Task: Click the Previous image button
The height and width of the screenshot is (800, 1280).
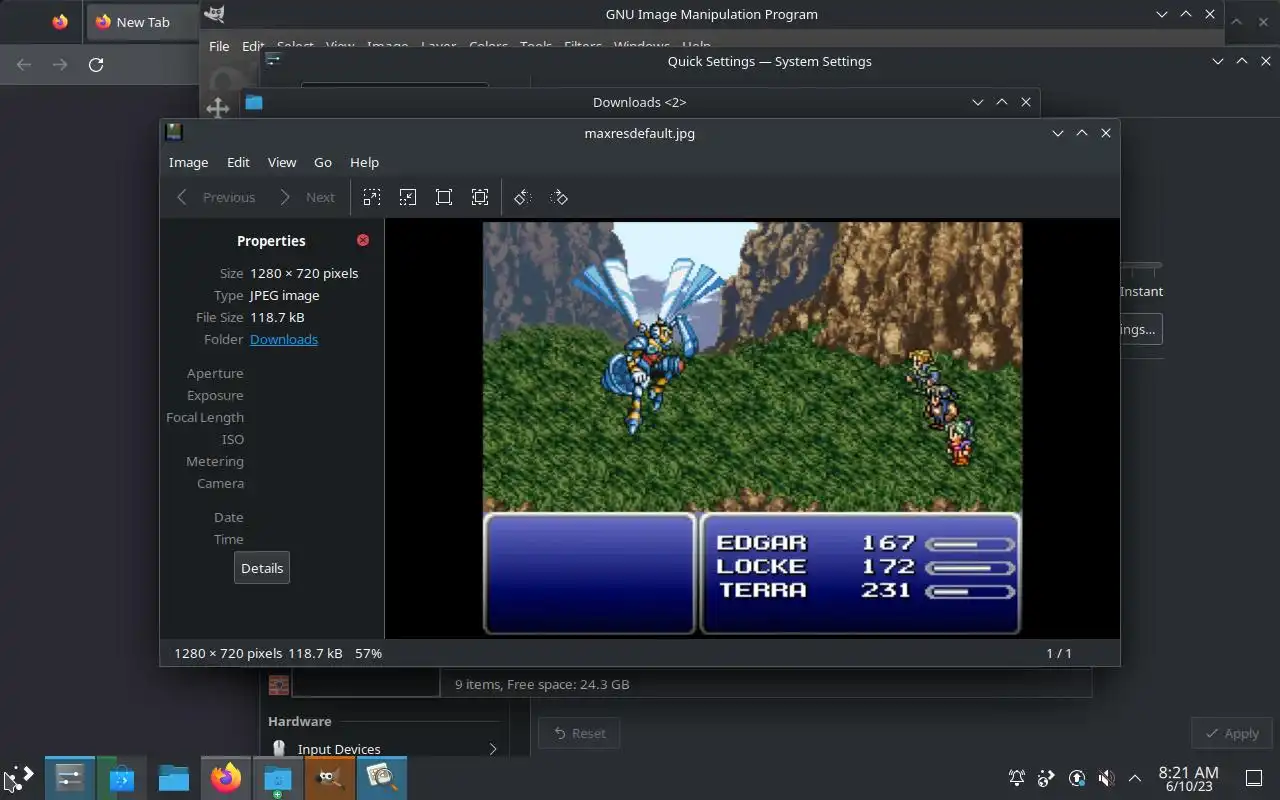Action: click(x=216, y=197)
